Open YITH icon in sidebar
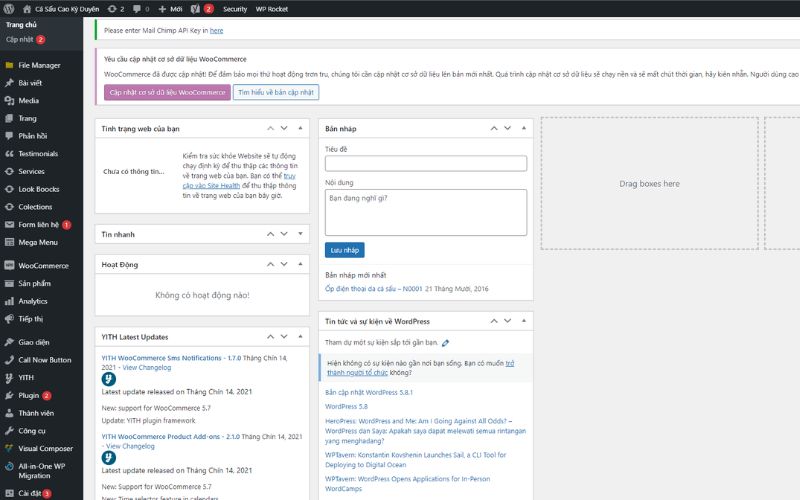The width and height of the screenshot is (800, 500). (9, 378)
